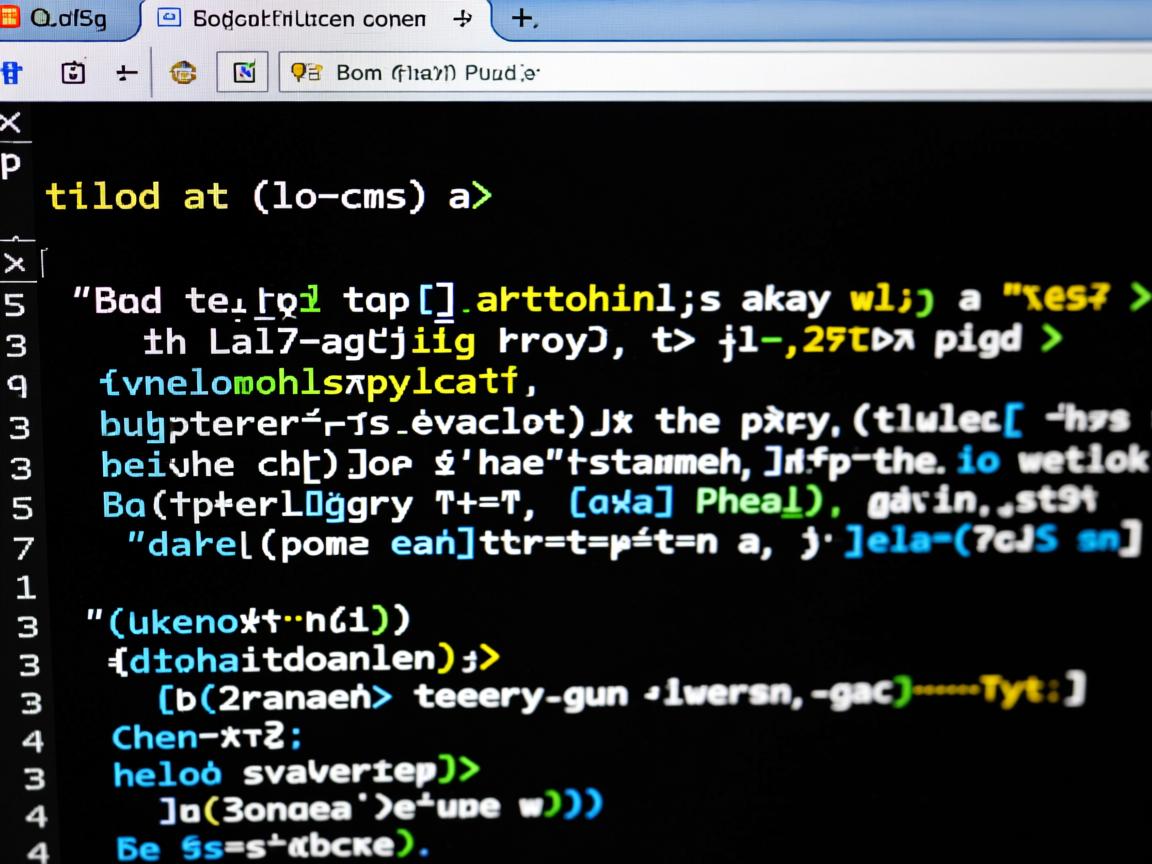The image size is (1152, 864).
Task: Click the arrow icon at the active tab's right
Action: click(x=462, y=19)
